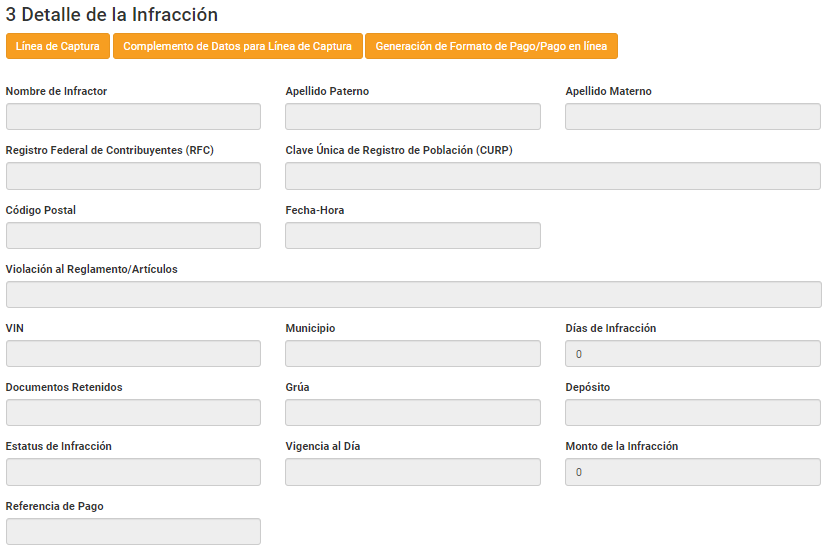
Task: Focus the RFC text field
Action: (x=133, y=176)
